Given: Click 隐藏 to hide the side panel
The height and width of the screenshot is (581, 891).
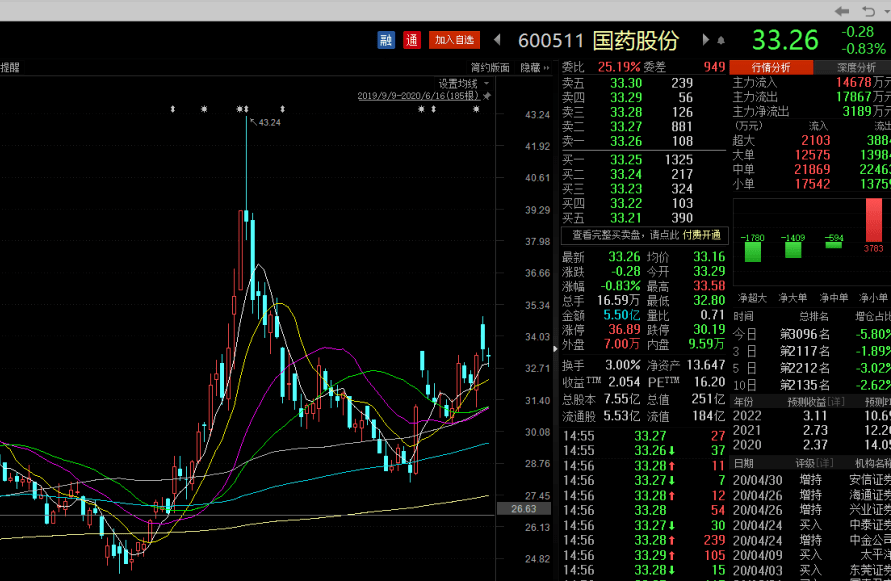Looking at the screenshot, I should point(535,68).
